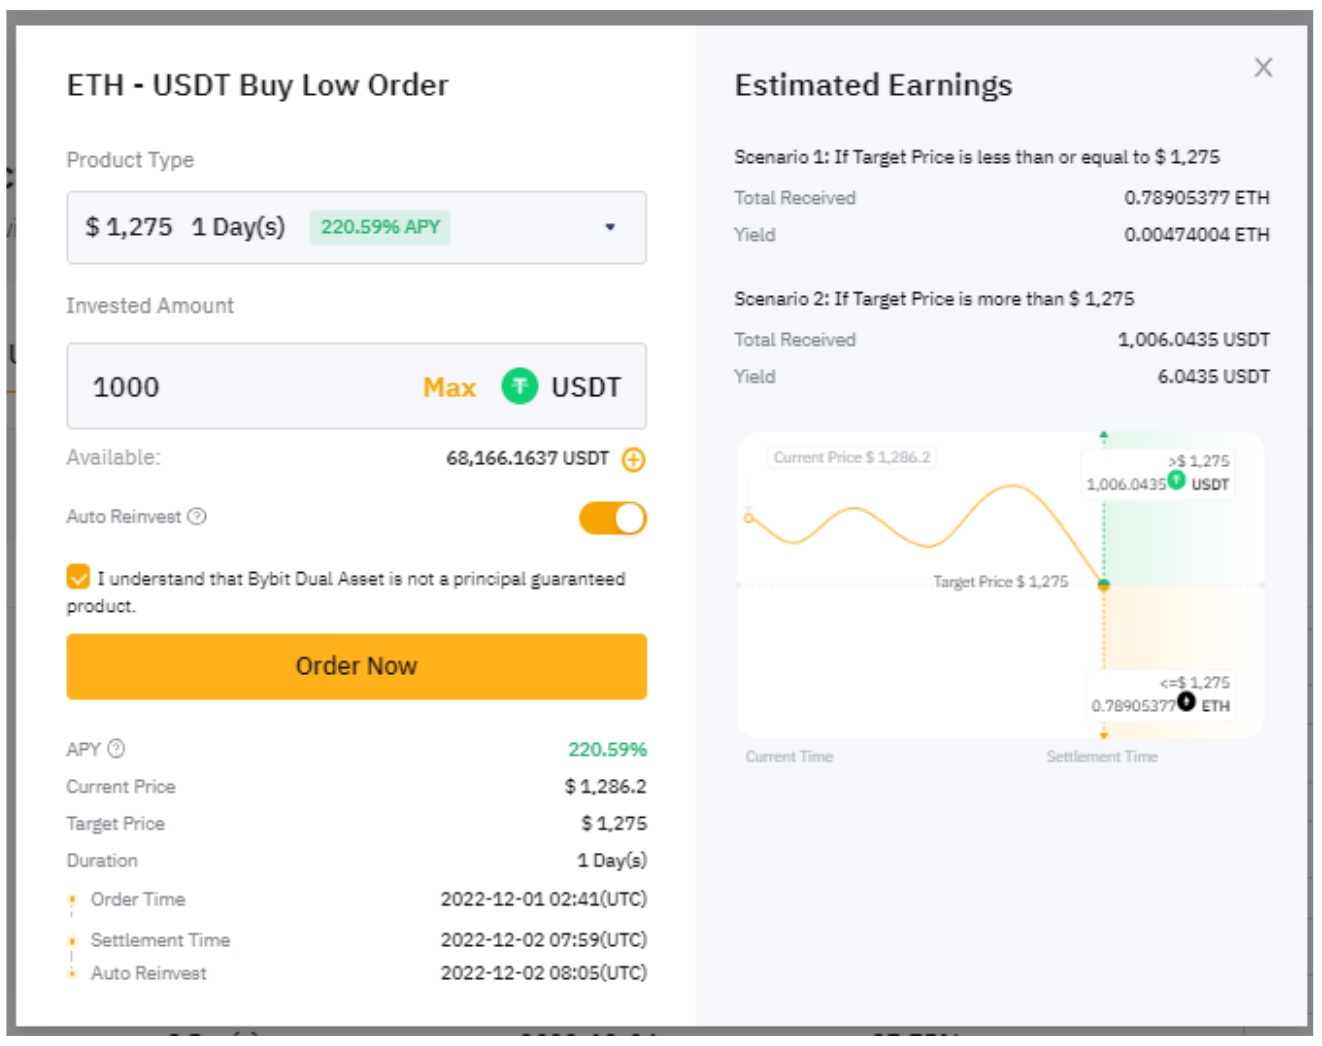Select the ETH - USDT Buy Low Order title
The height and width of the screenshot is (1046, 1322).
pyautogui.click(x=257, y=85)
